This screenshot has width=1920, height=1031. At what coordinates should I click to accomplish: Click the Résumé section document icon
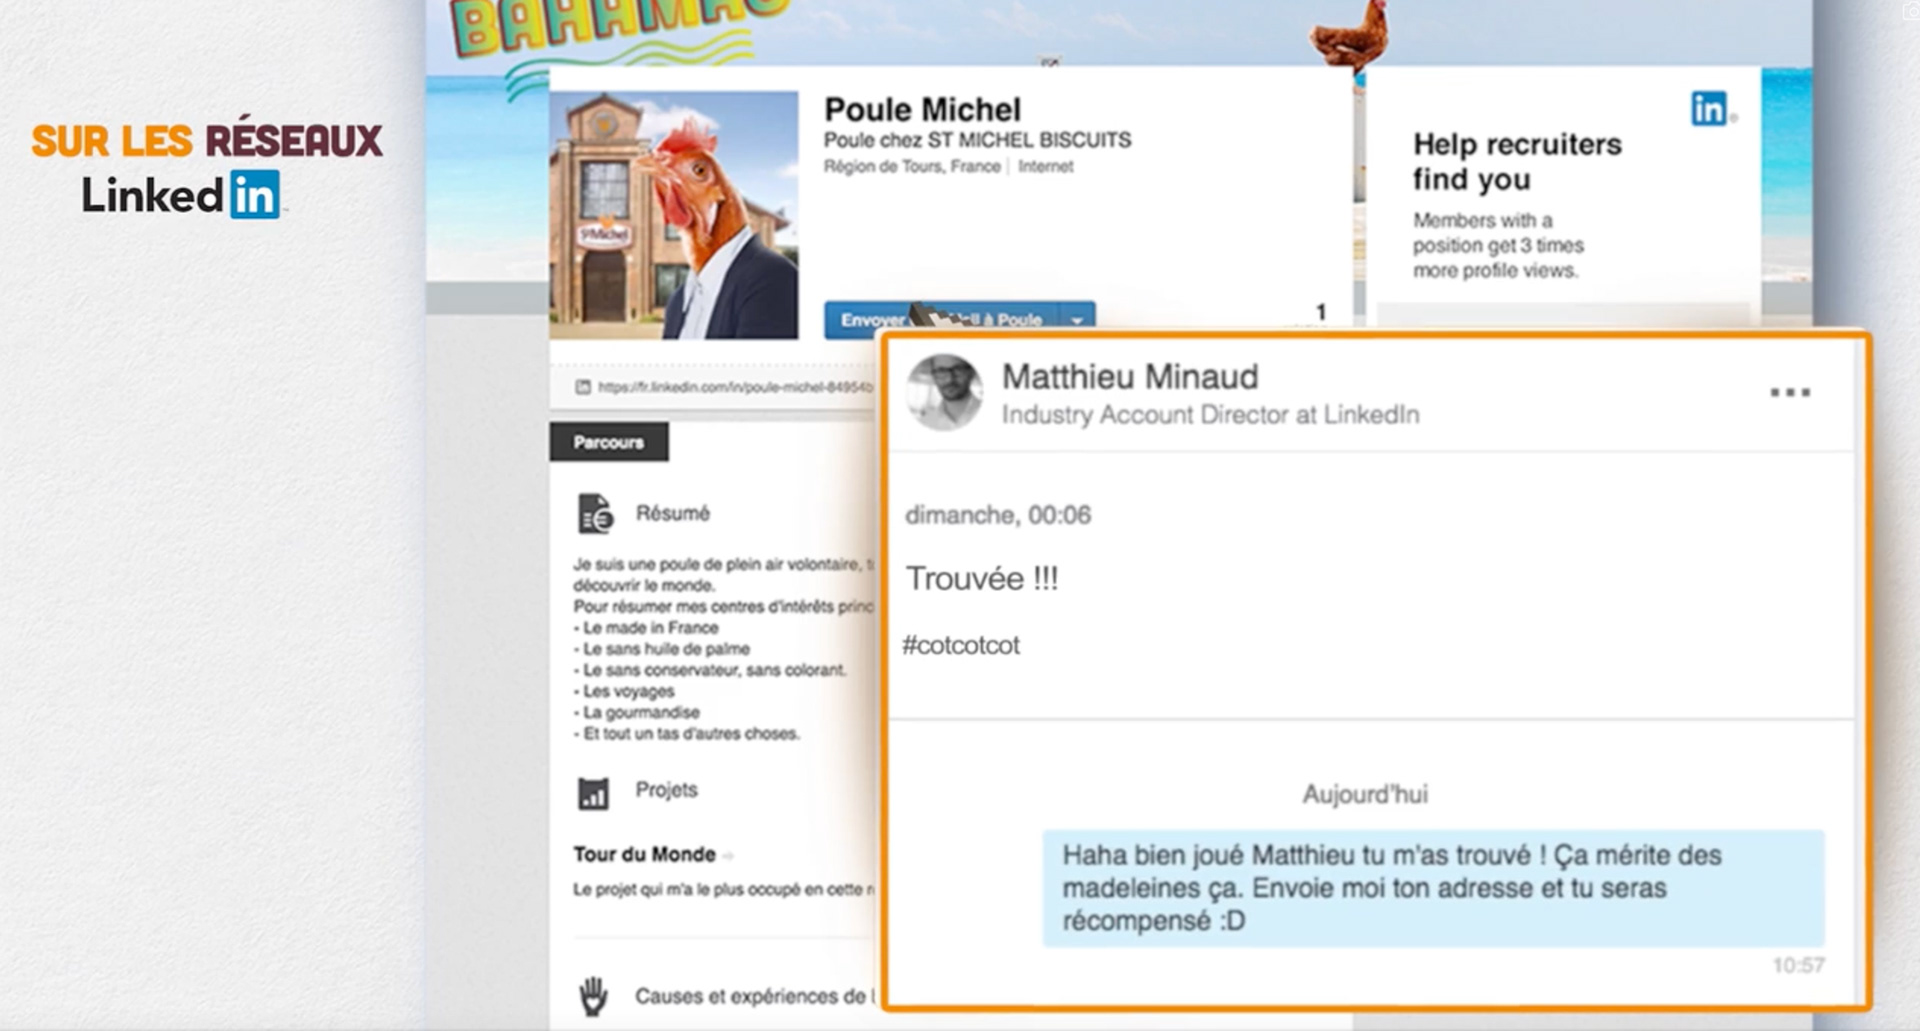[x=594, y=514]
